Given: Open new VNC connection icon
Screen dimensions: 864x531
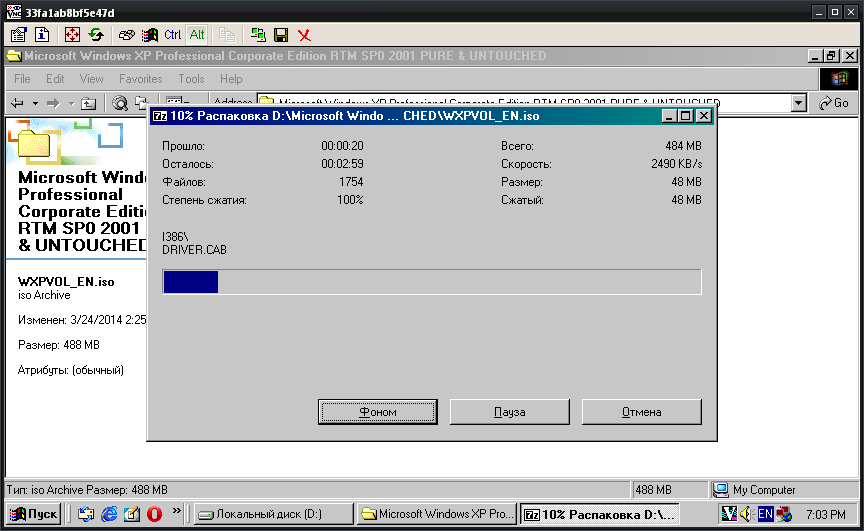Looking at the screenshot, I should pos(258,35).
